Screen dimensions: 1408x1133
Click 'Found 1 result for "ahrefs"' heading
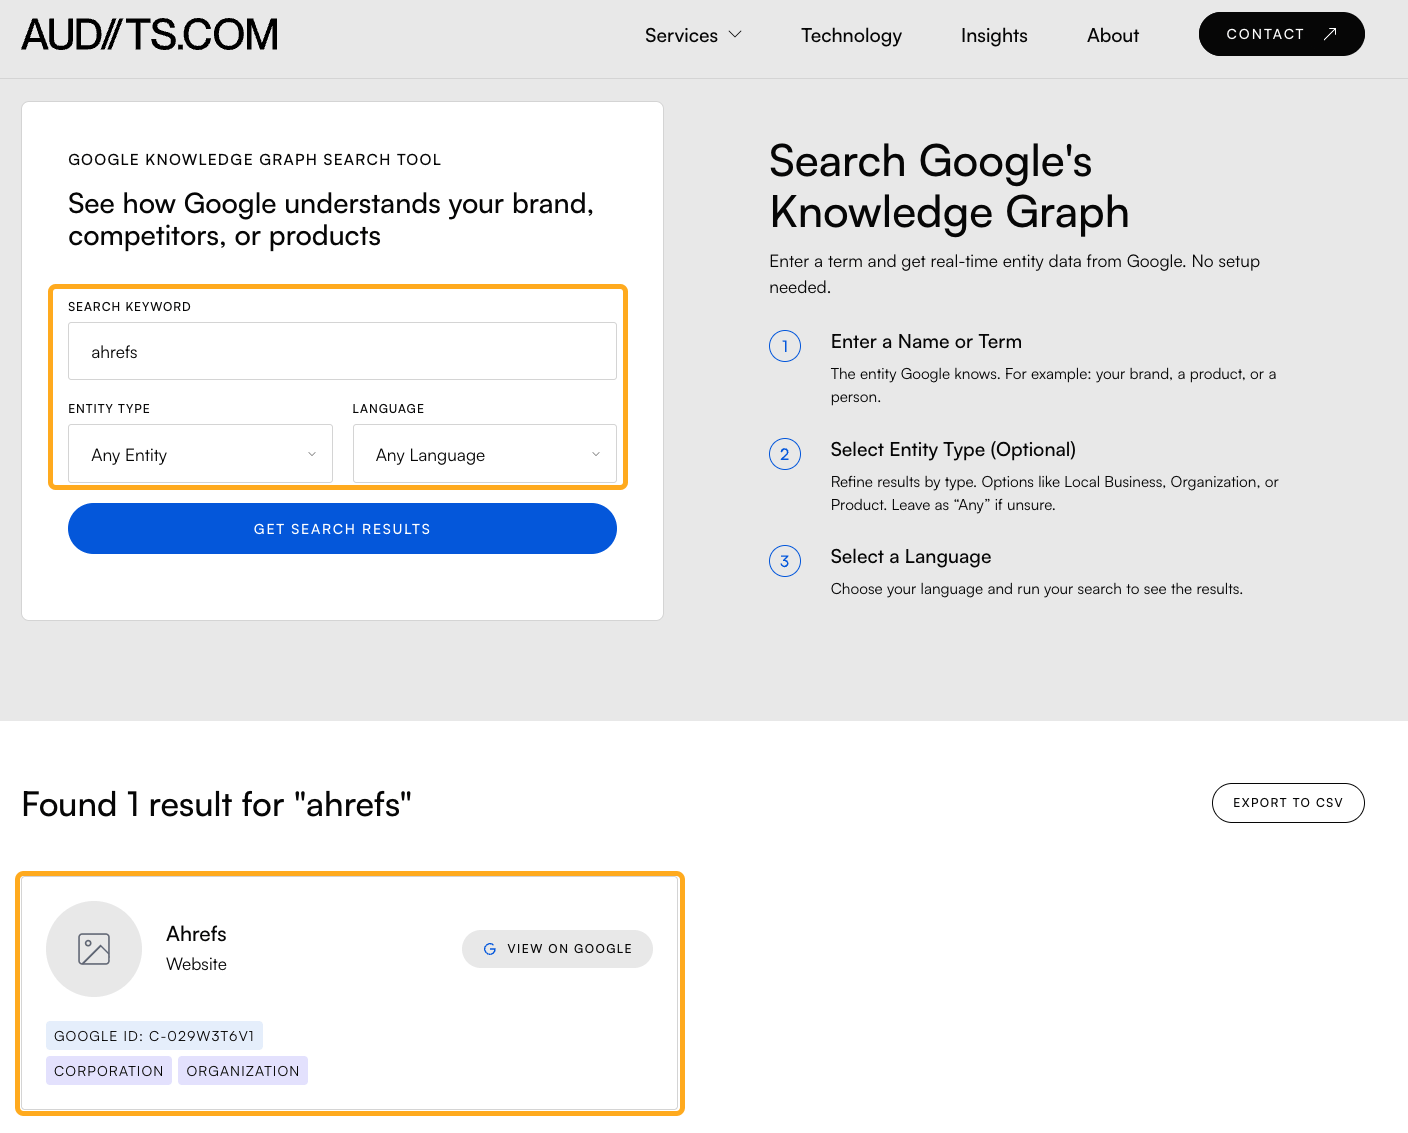coord(217,804)
